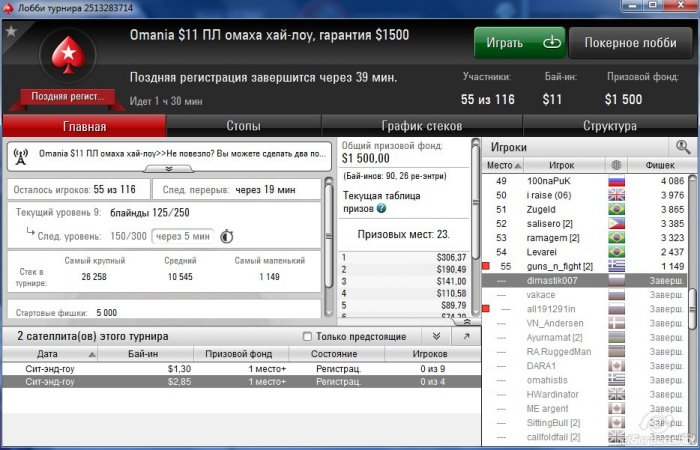Select player 100naPuK row
This screenshot has height=450, width=700.
(x=585, y=181)
